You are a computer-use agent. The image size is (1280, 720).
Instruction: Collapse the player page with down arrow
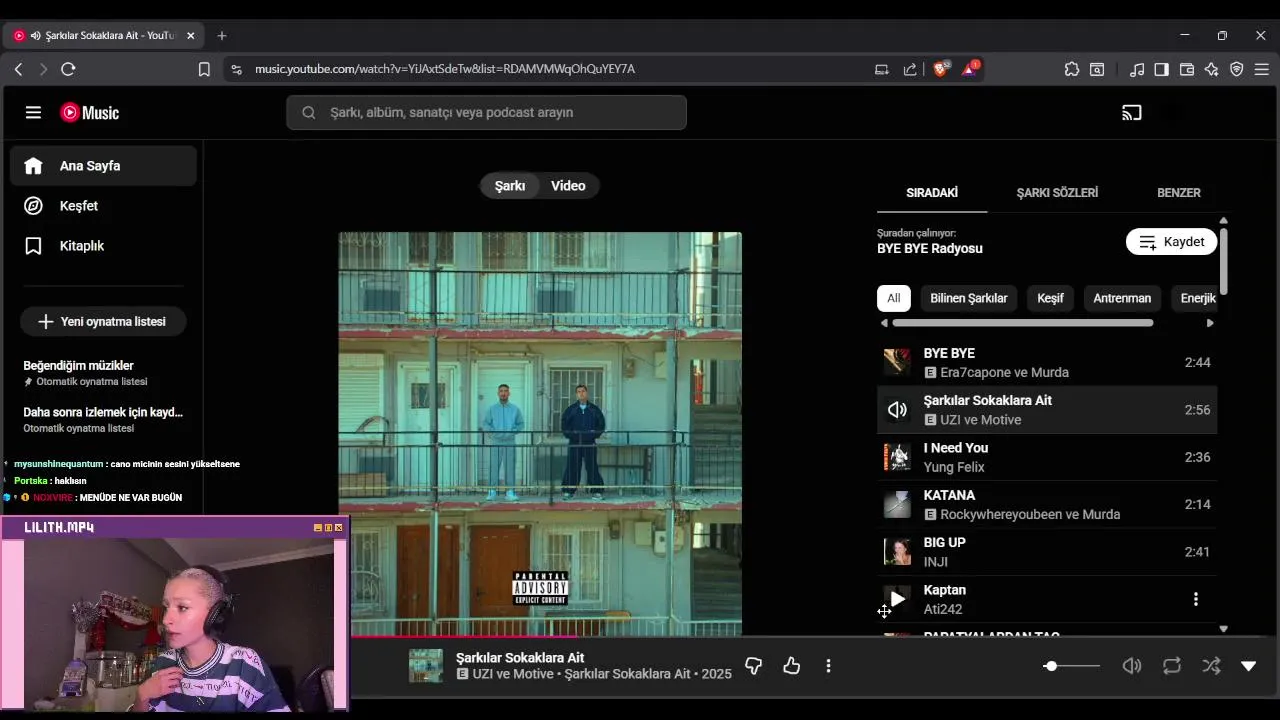[1248, 666]
